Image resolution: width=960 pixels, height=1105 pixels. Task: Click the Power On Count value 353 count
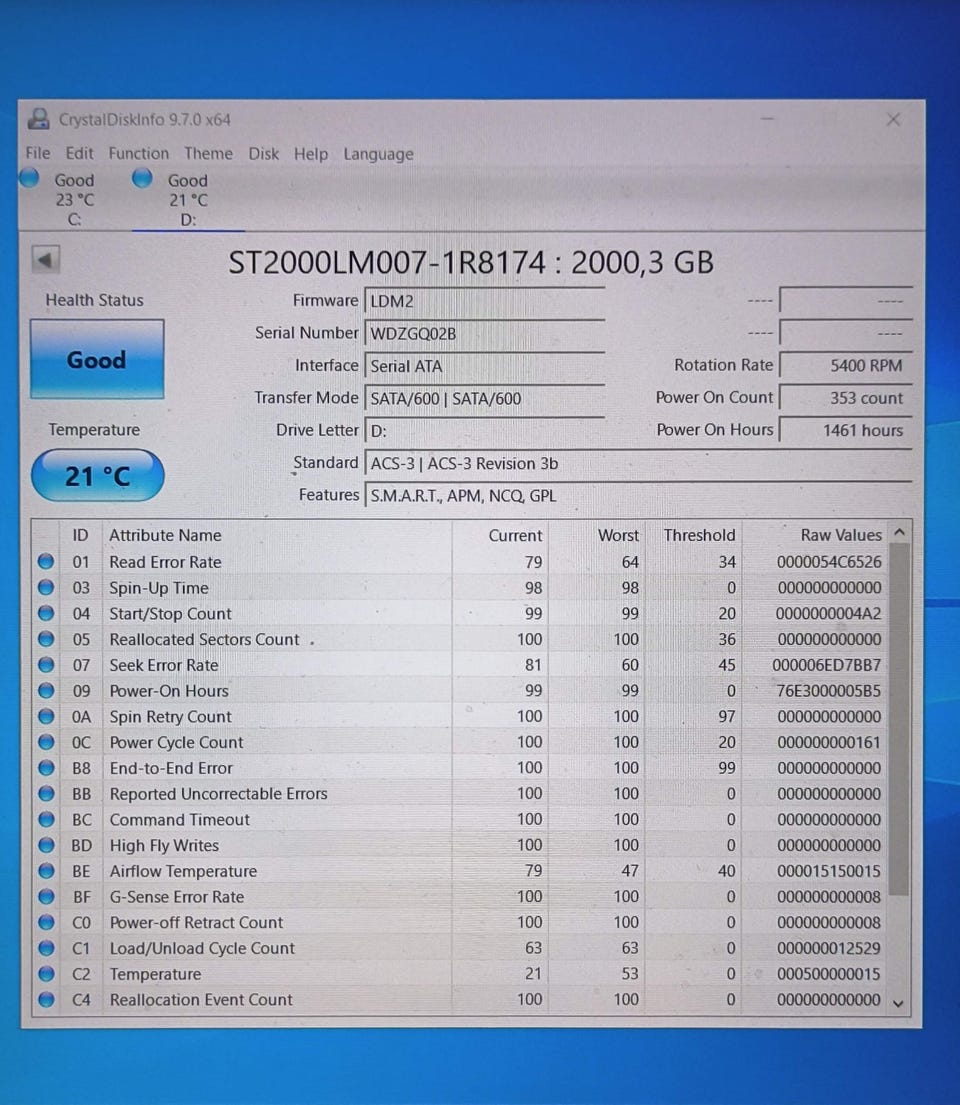pyautogui.click(x=846, y=397)
